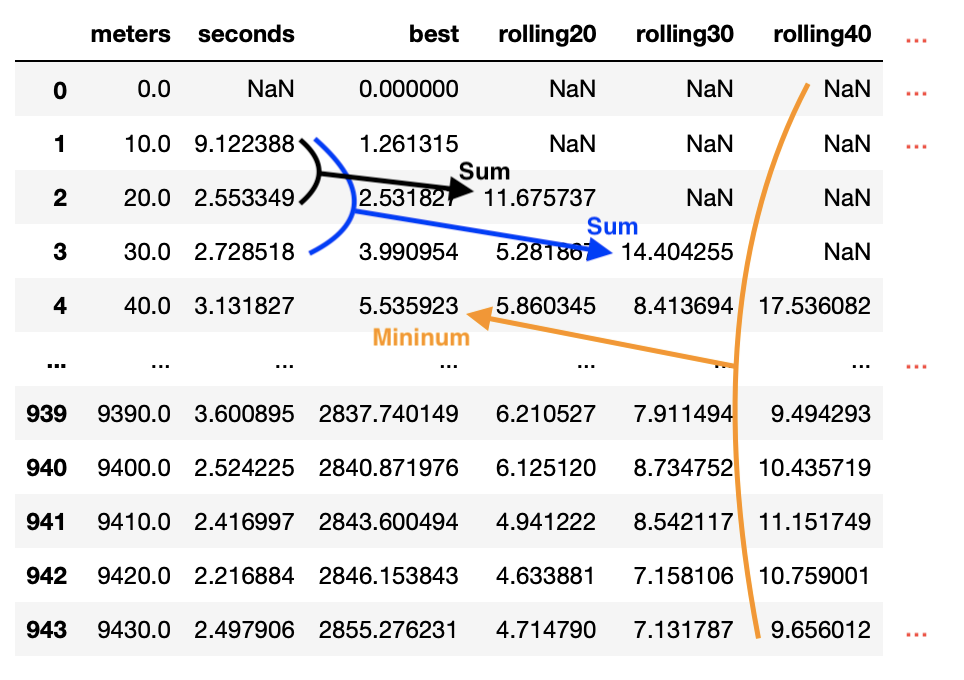Image resolution: width=964 pixels, height=680 pixels.
Task: Click the orange 'Mininum' annotation label
Action: point(421,338)
